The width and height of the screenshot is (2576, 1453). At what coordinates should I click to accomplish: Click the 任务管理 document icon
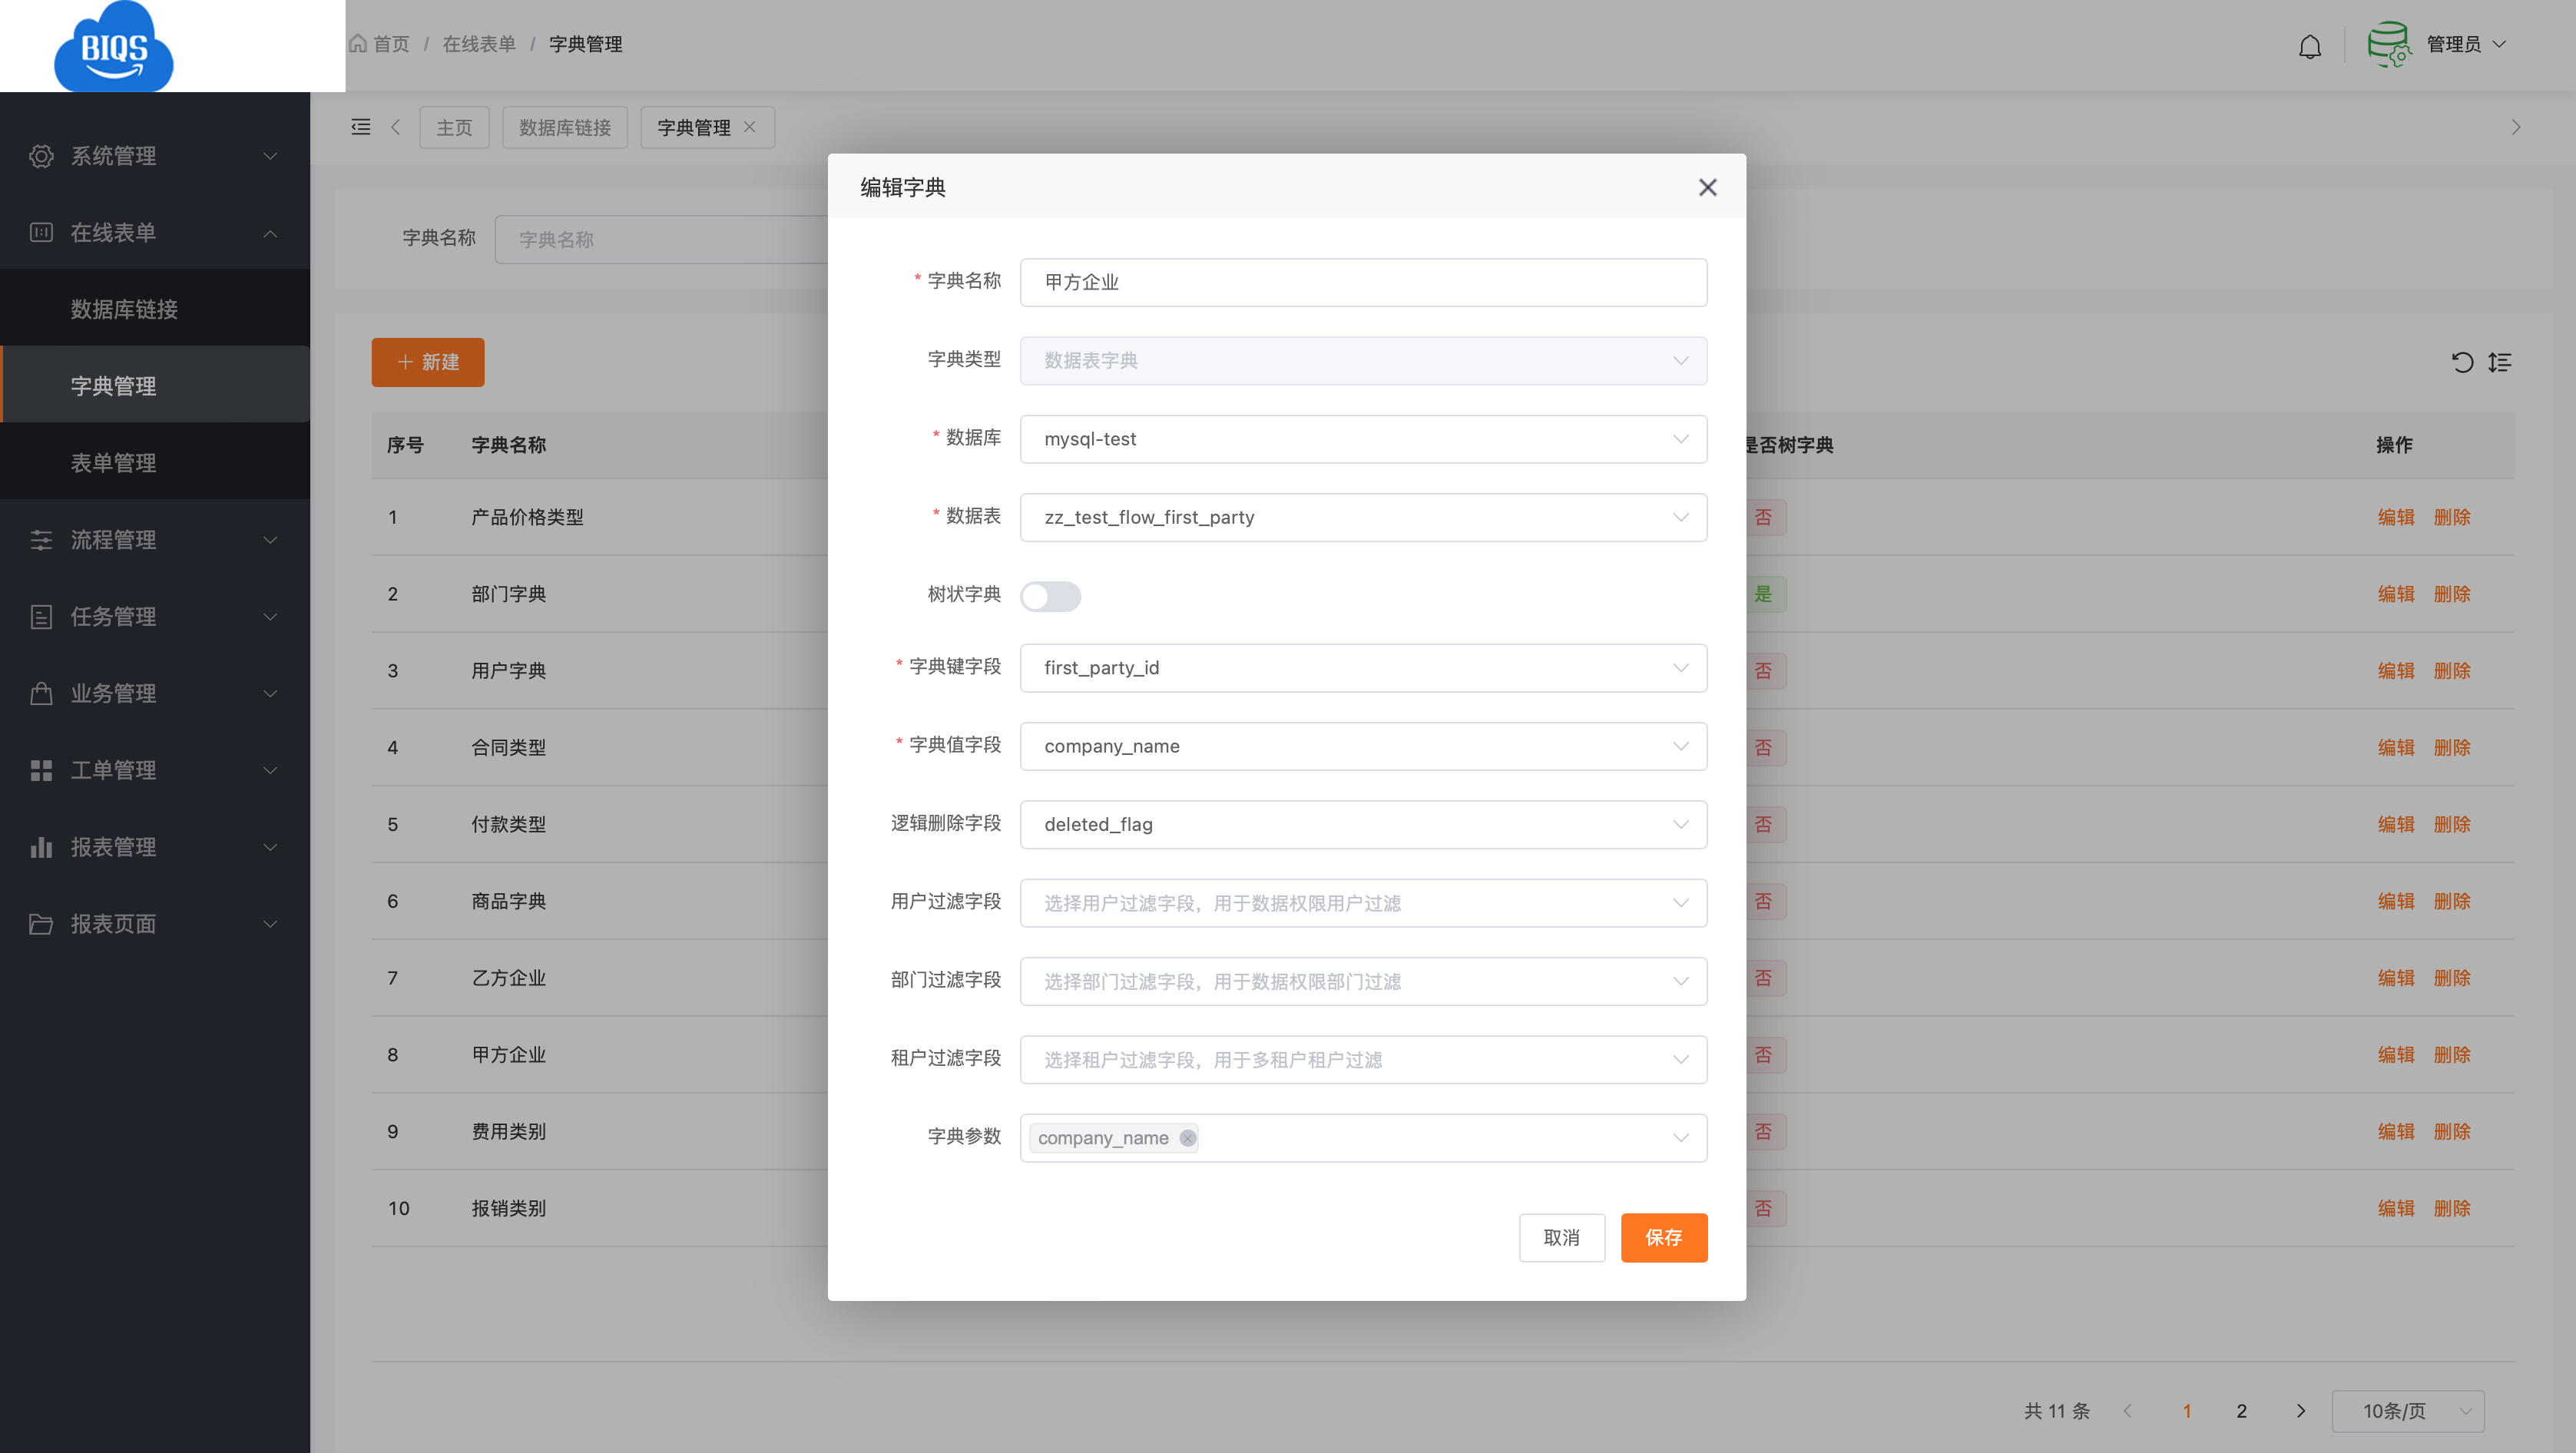click(x=41, y=617)
